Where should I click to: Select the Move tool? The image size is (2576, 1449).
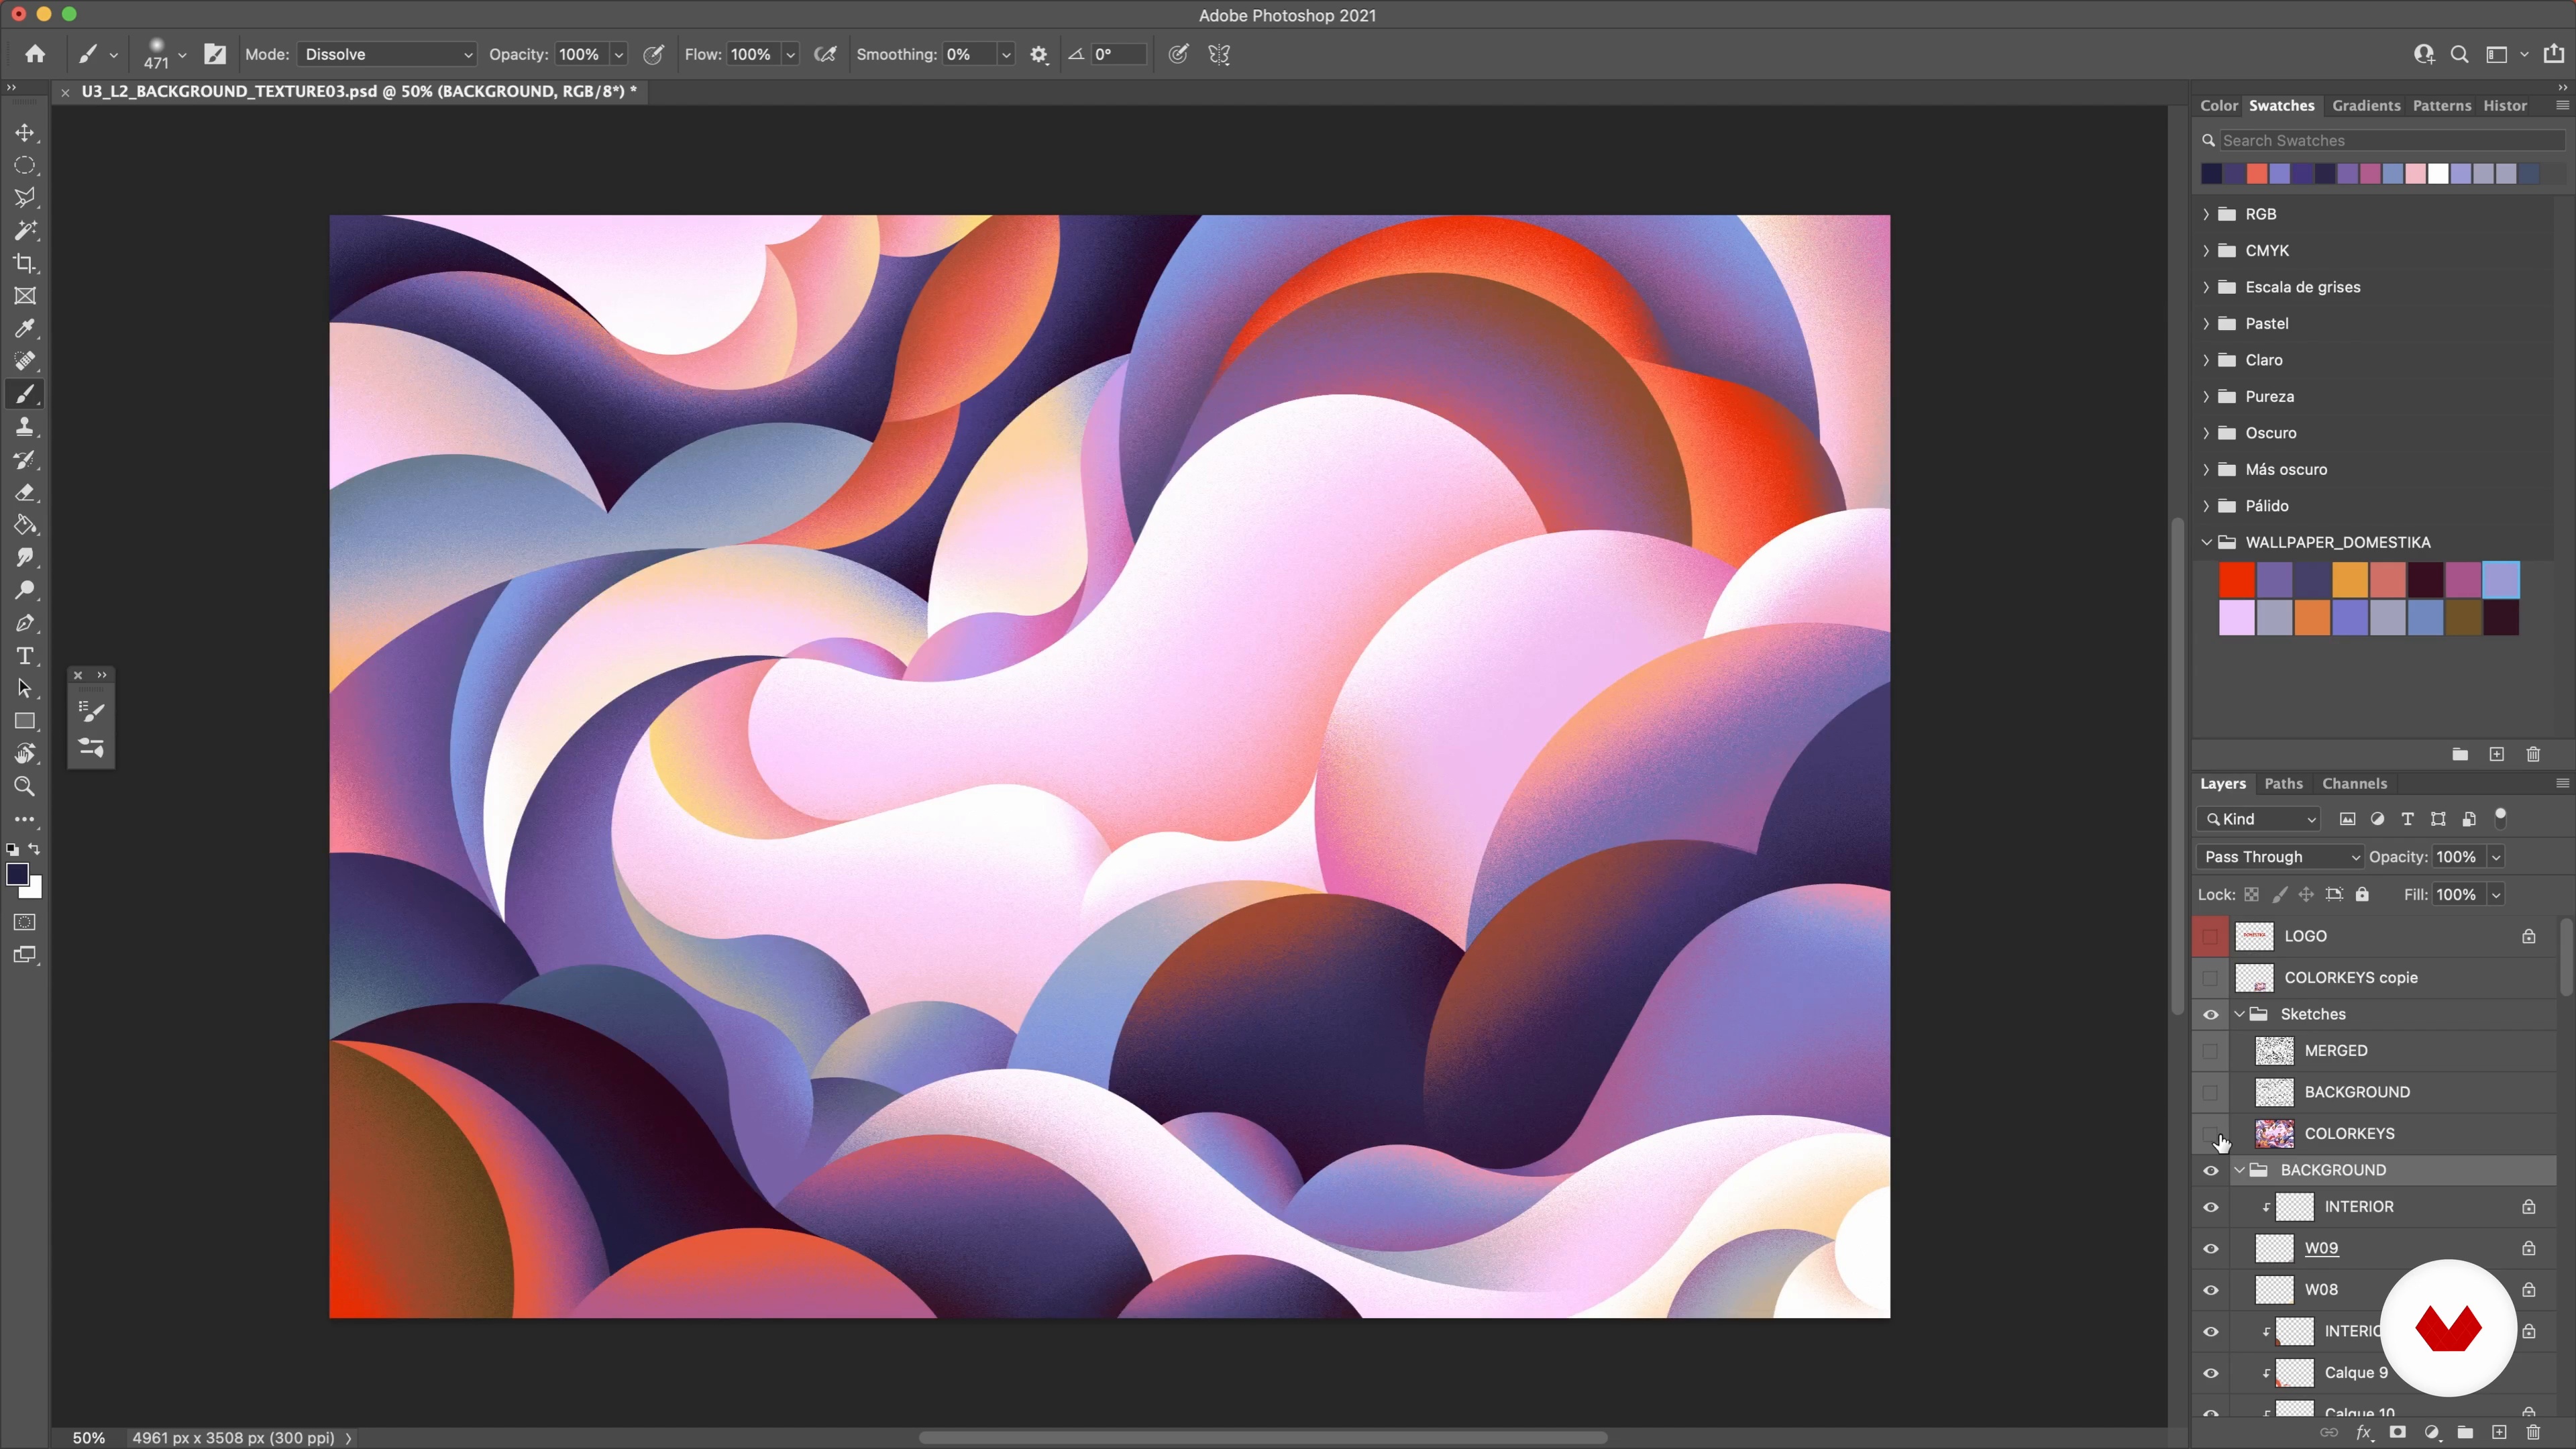click(x=25, y=133)
